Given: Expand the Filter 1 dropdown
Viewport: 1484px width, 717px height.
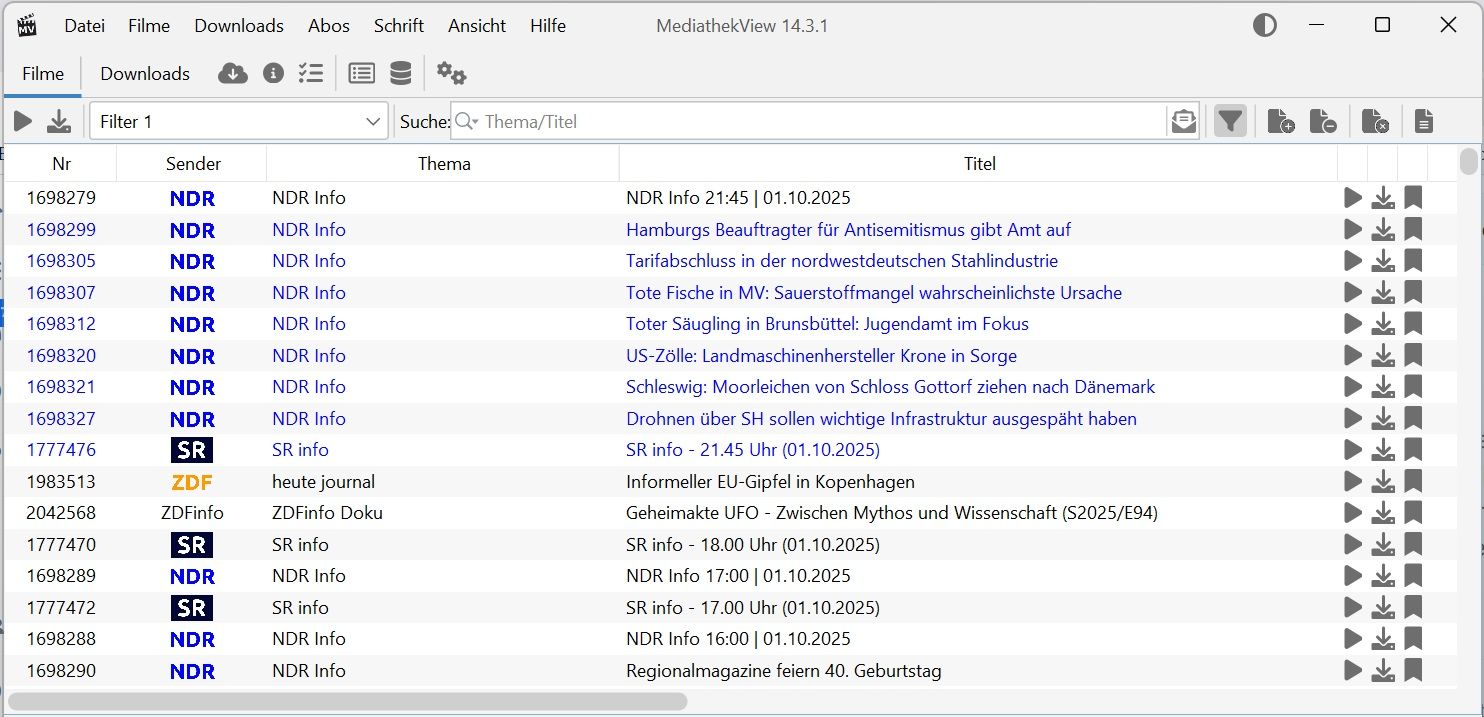Looking at the screenshot, I should pos(374,122).
